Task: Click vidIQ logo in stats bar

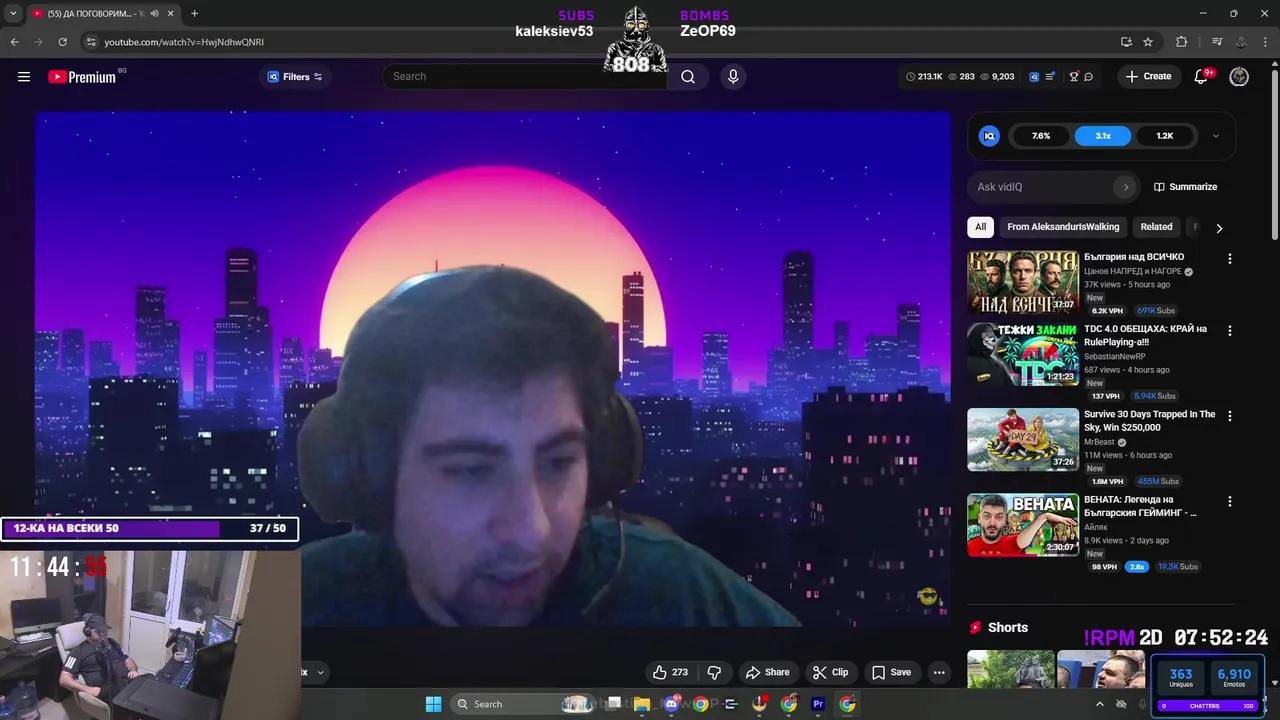Action: (x=1034, y=76)
